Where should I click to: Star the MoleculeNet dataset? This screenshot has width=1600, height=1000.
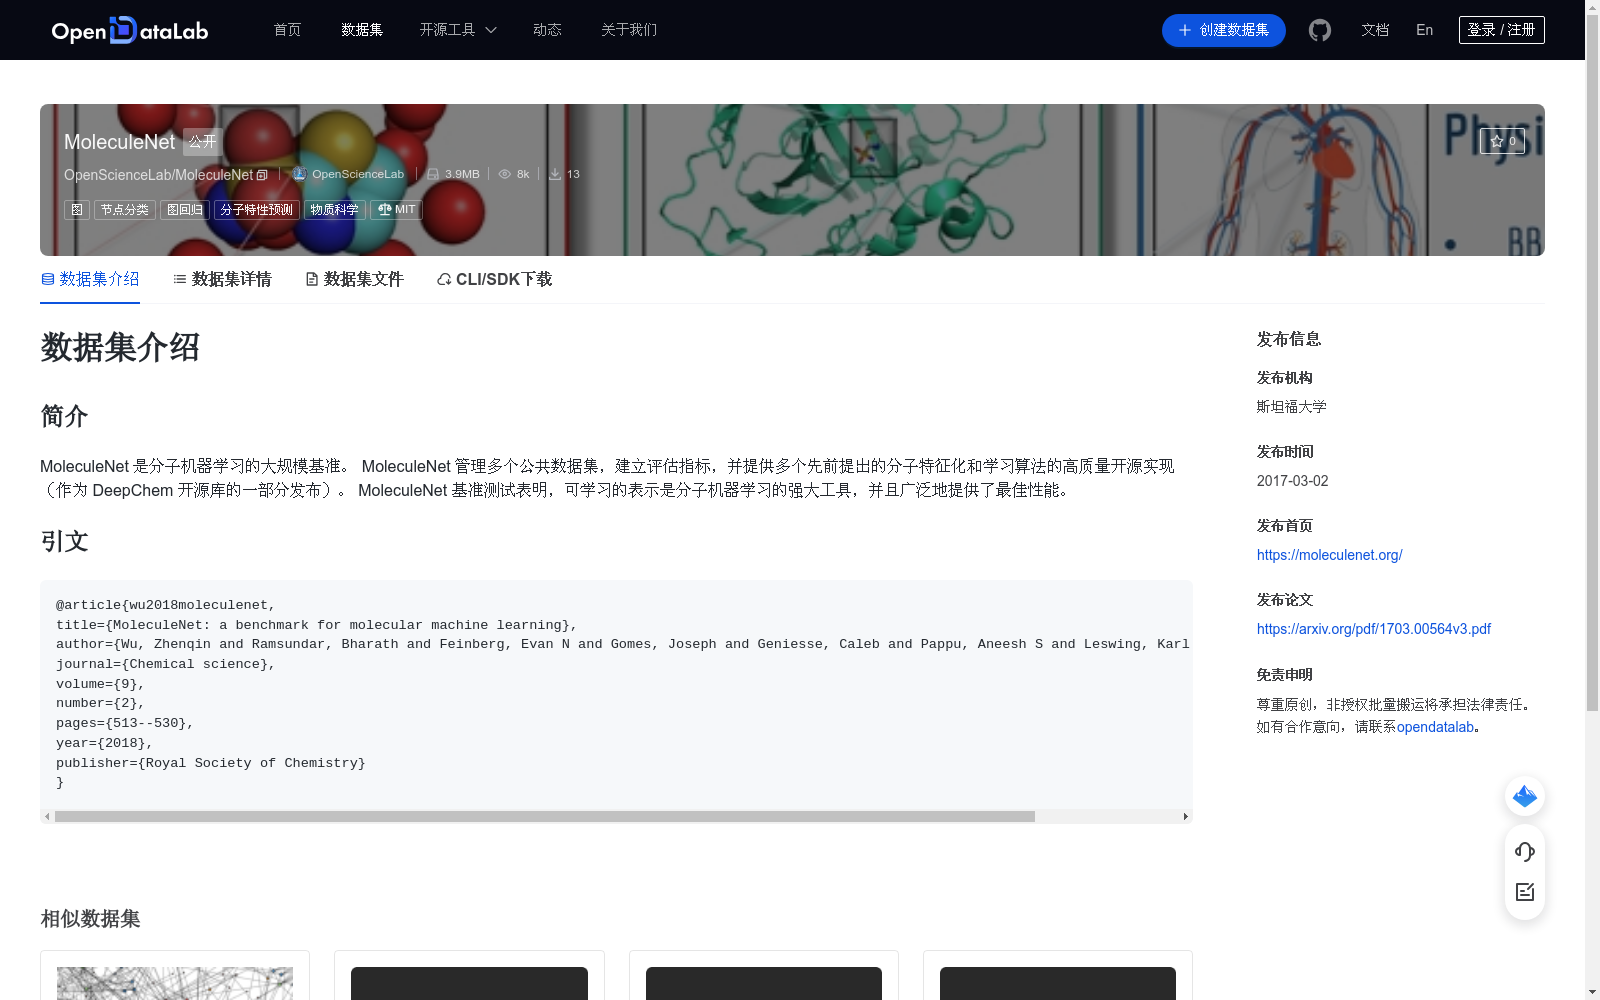[1502, 141]
